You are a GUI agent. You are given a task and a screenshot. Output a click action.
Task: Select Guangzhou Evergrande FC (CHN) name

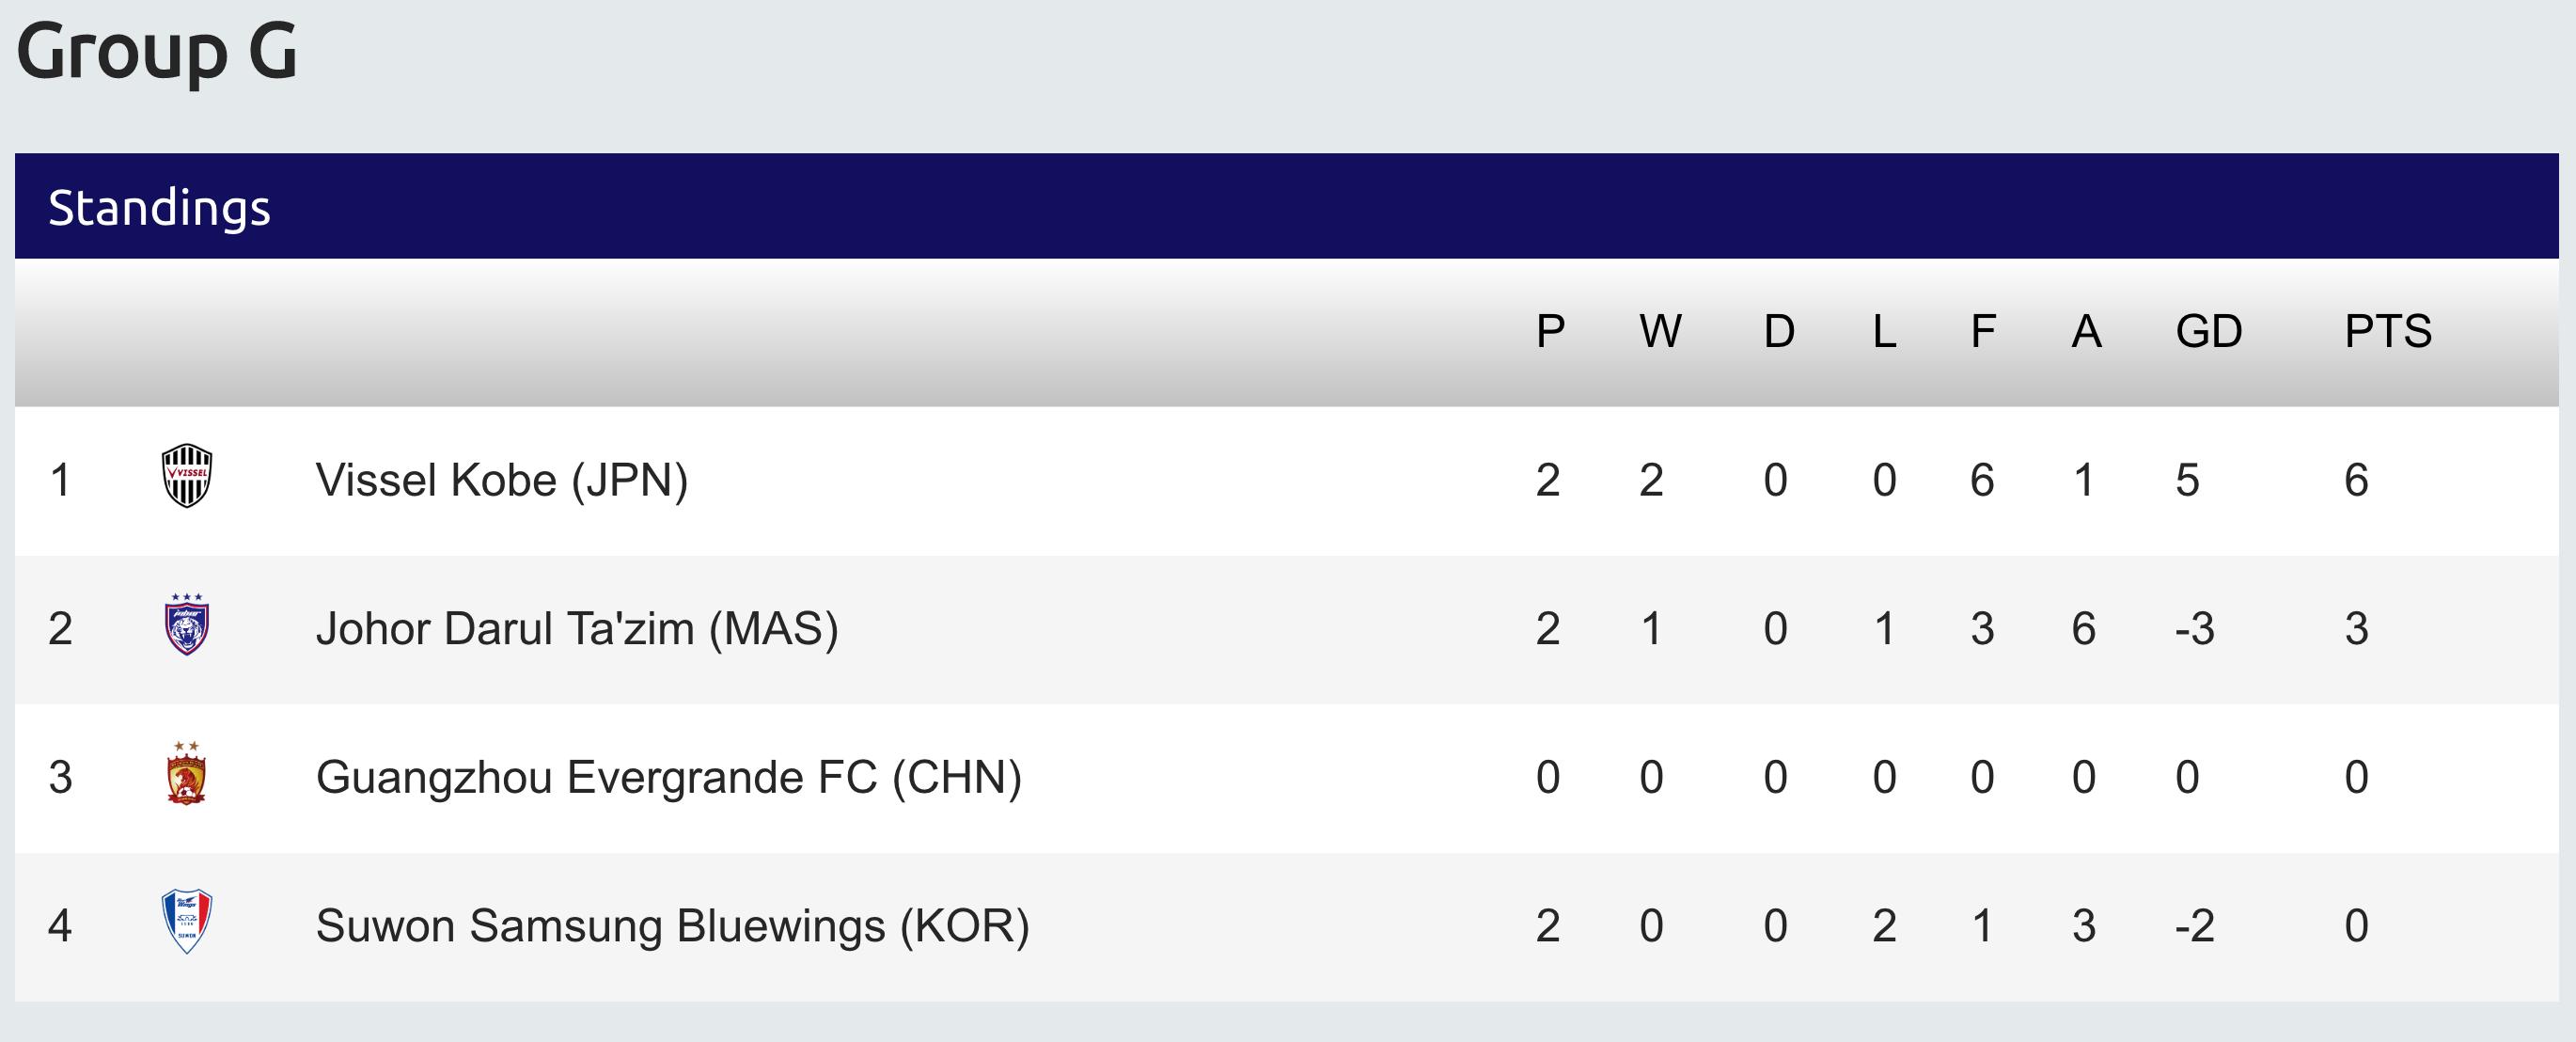tap(669, 778)
